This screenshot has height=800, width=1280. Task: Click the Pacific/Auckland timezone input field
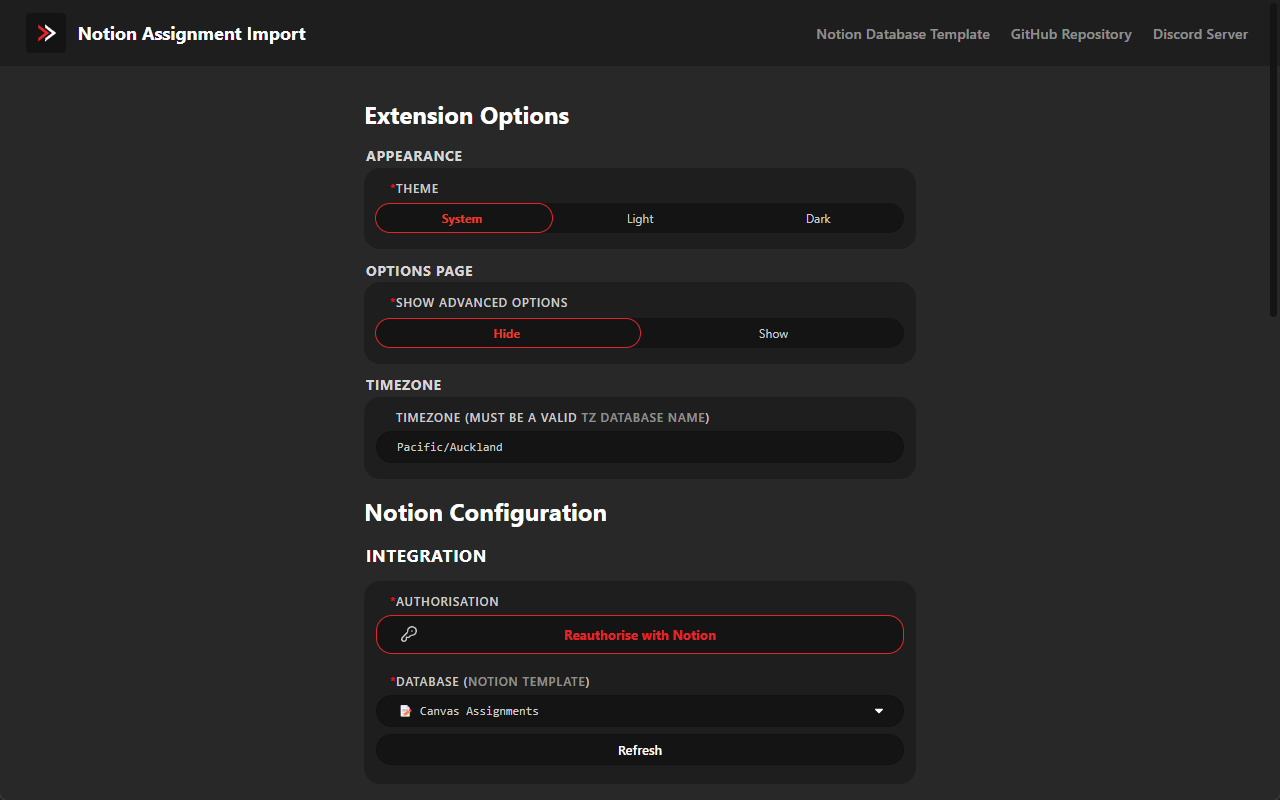pyautogui.click(x=640, y=446)
